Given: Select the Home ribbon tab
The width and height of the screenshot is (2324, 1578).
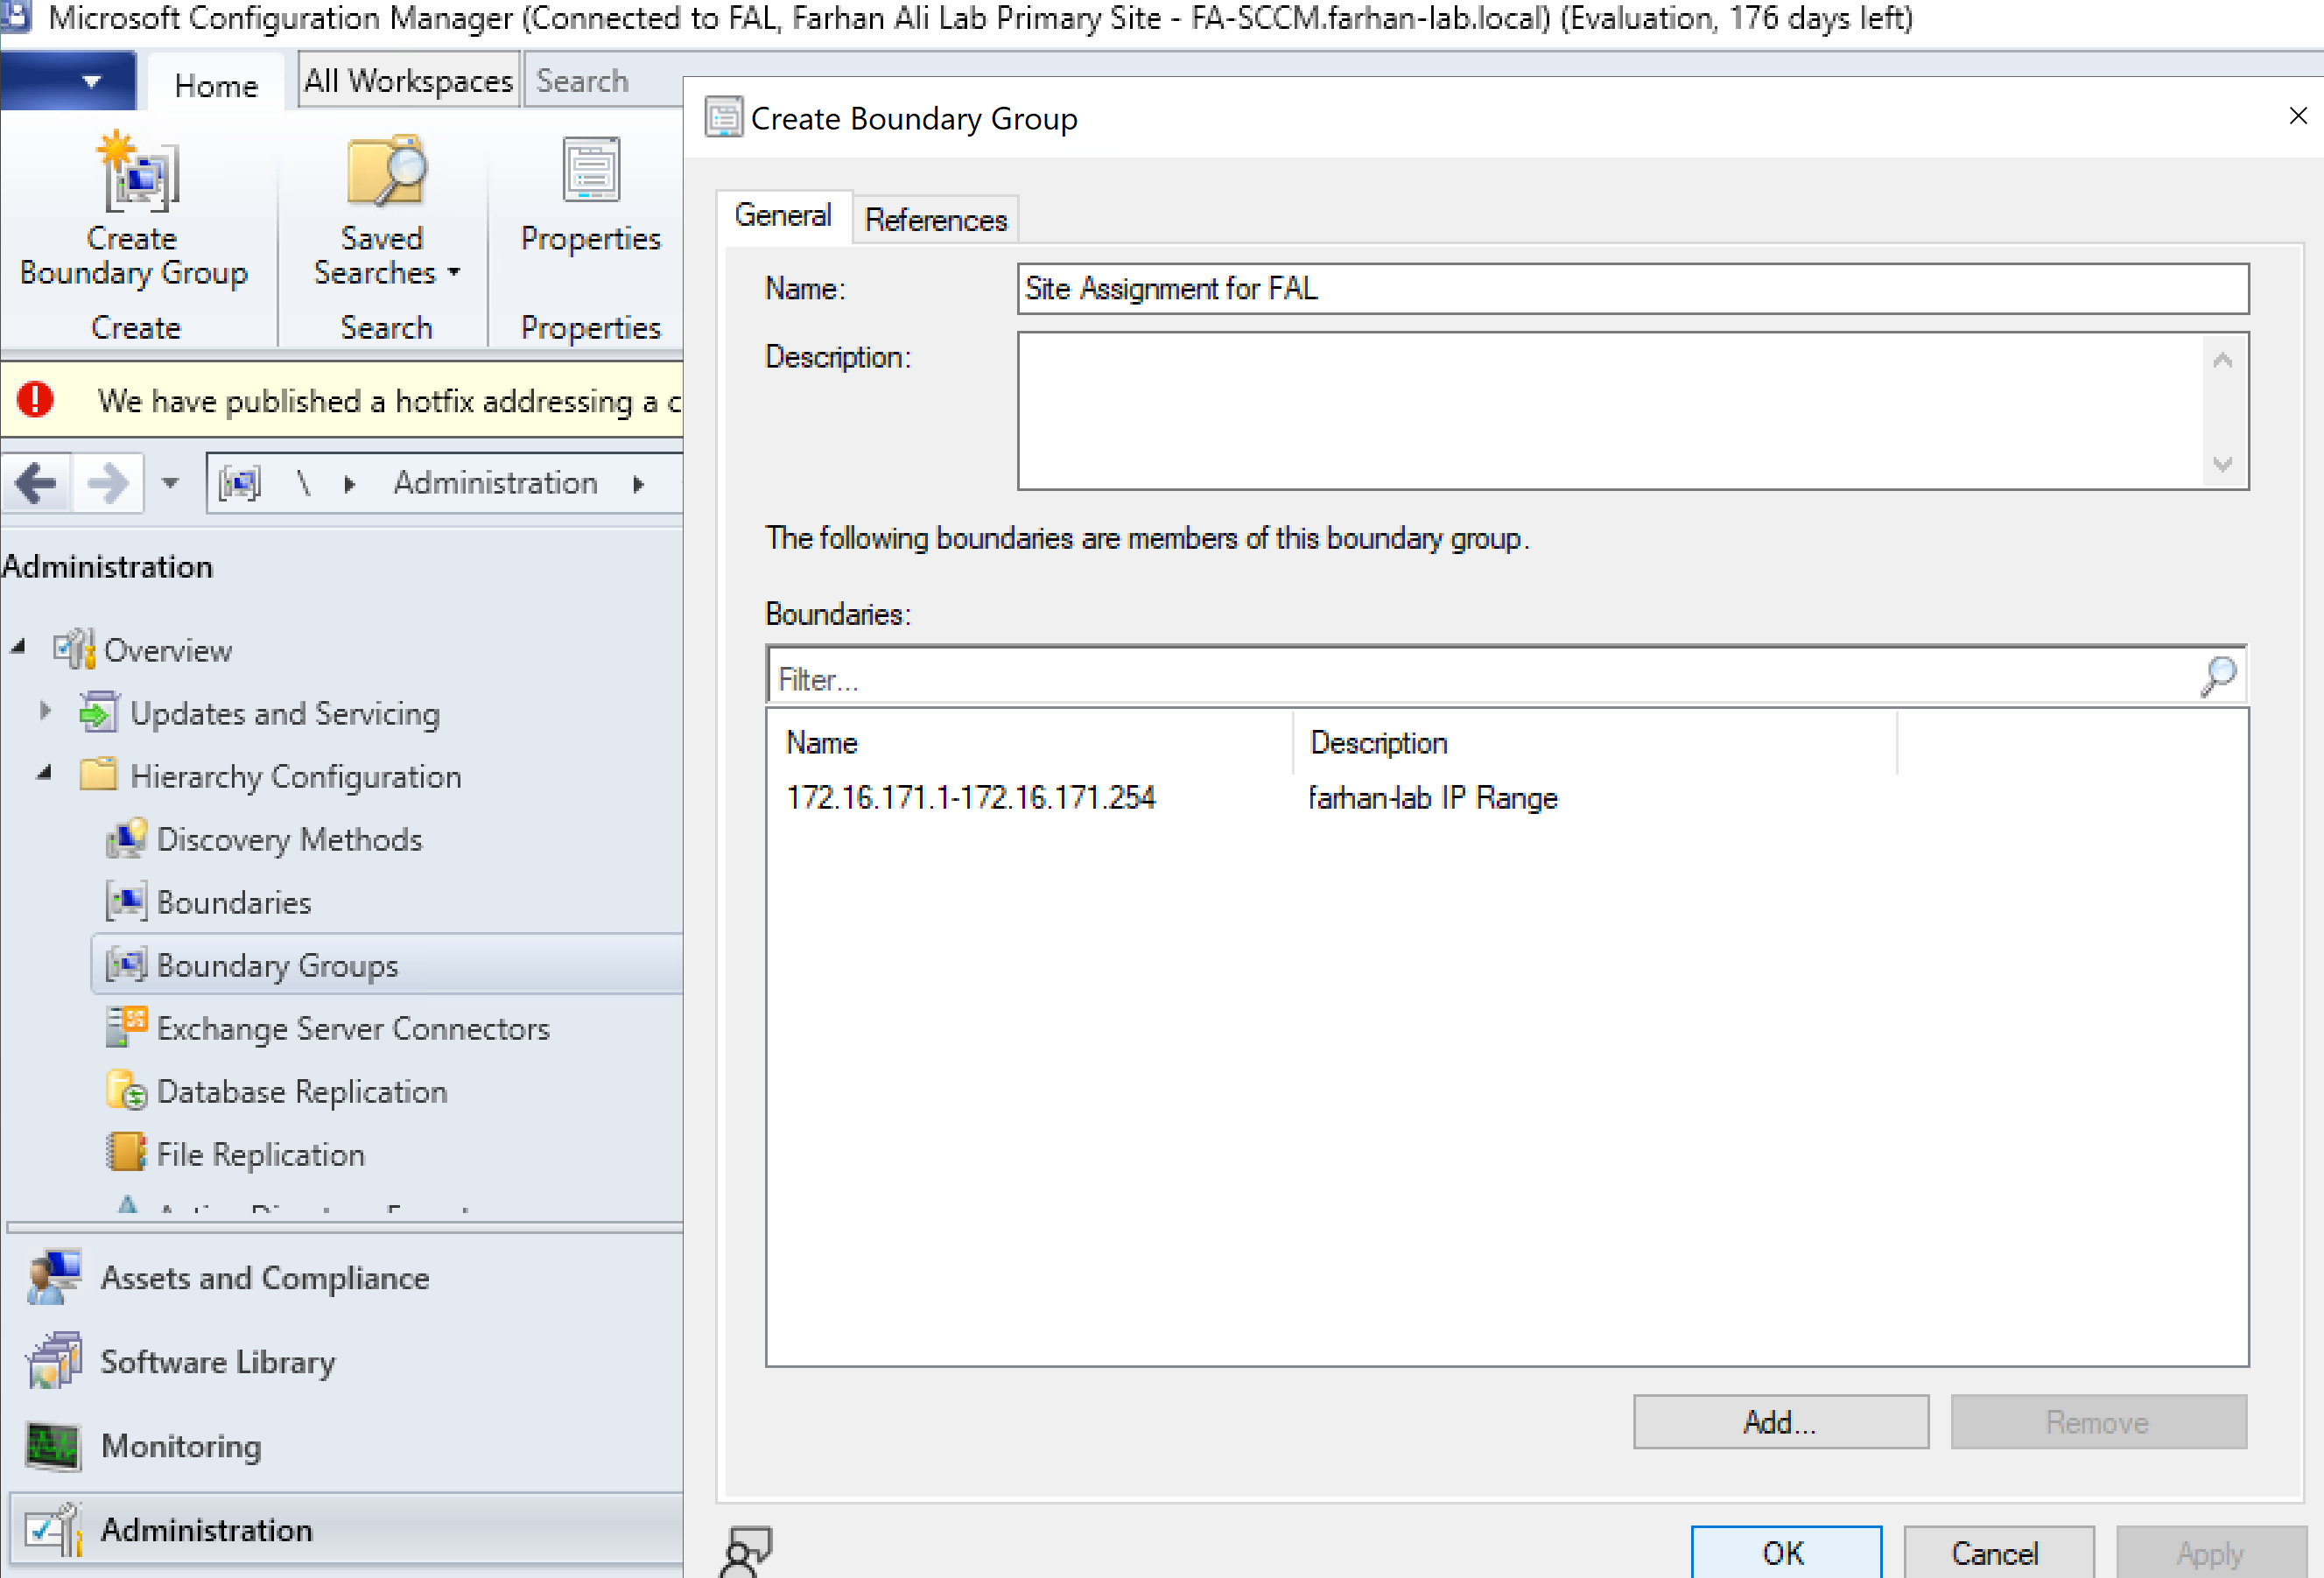Looking at the screenshot, I should point(215,86).
